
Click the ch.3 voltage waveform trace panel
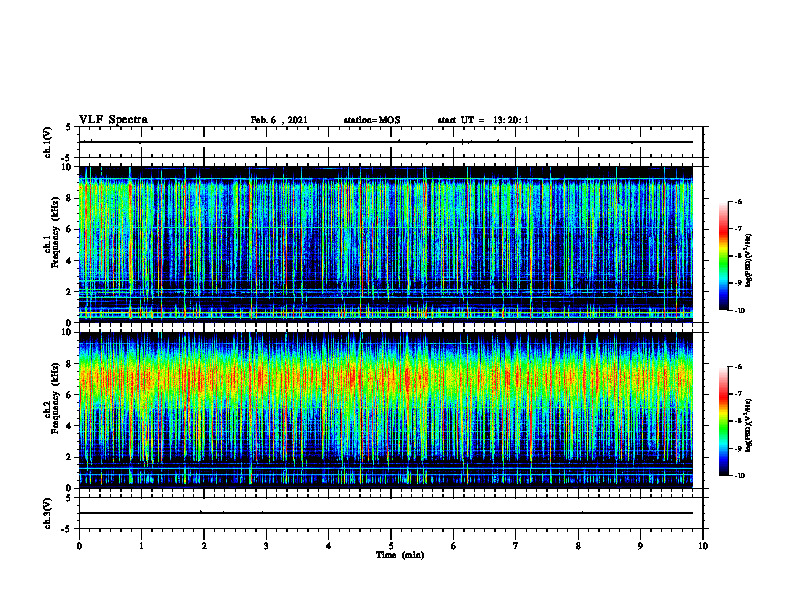point(391,514)
